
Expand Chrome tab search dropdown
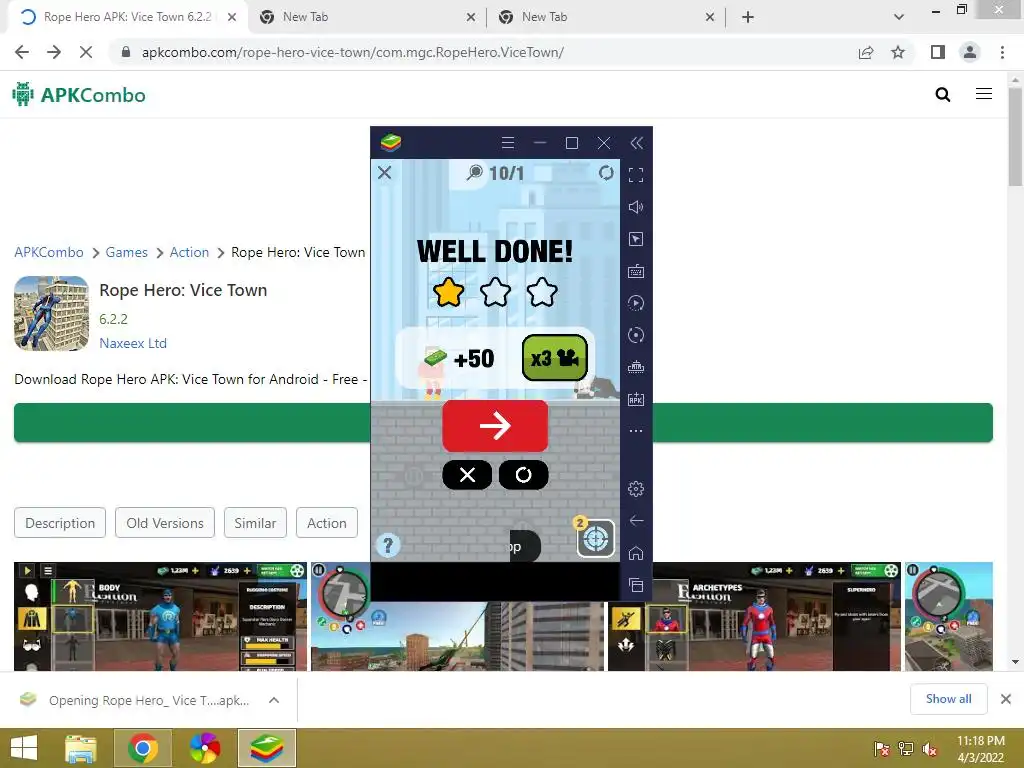(899, 17)
